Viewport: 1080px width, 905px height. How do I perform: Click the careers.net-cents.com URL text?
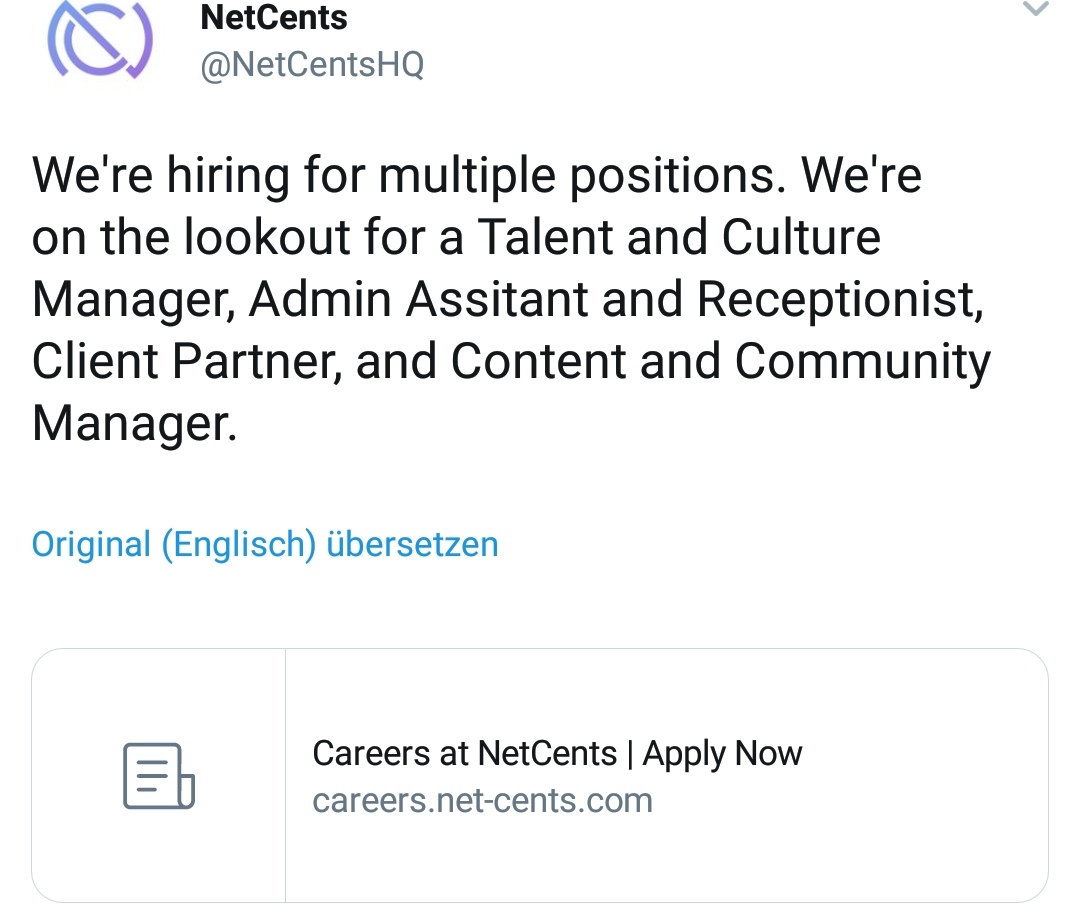coord(482,801)
